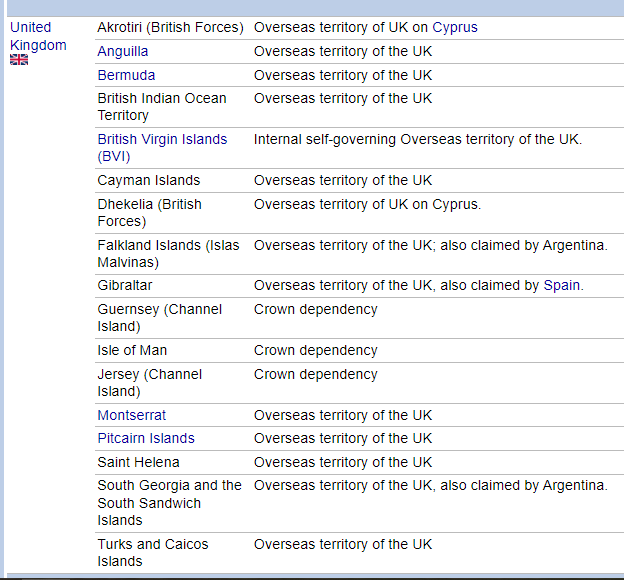The height and width of the screenshot is (580, 624).
Task: Select the Cayman Islands table cell
Action: pyautogui.click(x=148, y=180)
